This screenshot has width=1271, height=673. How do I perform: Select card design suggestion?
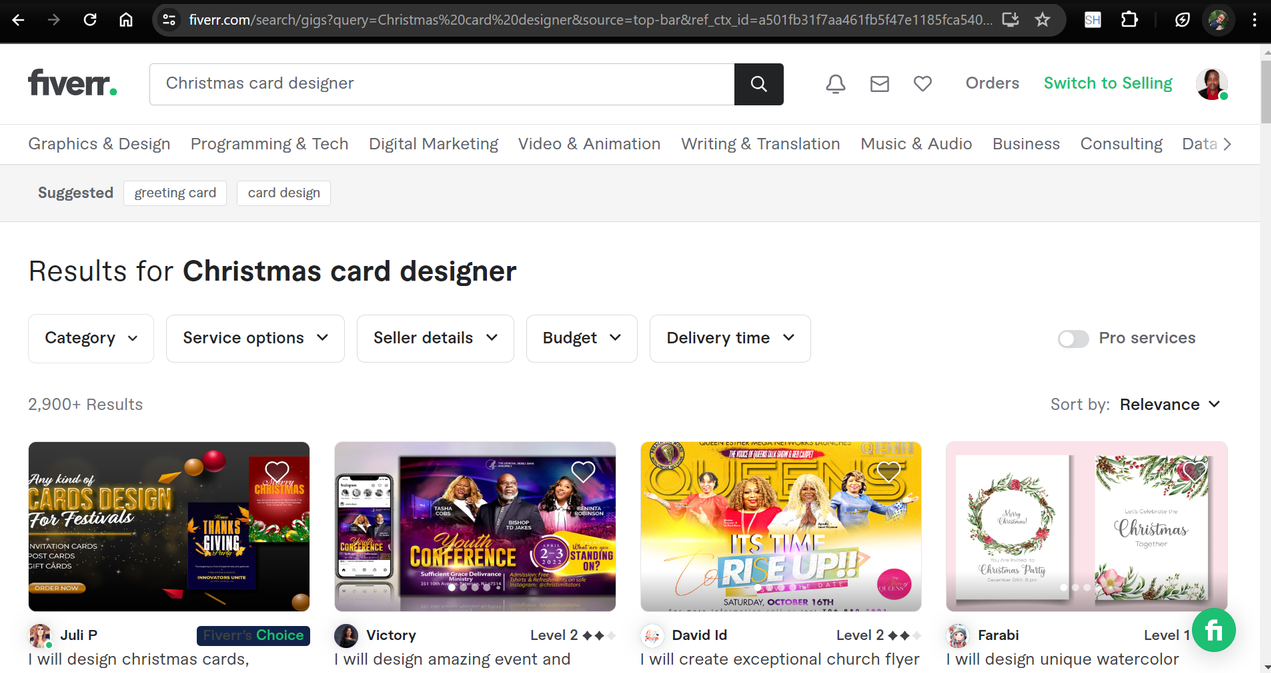[x=284, y=193]
